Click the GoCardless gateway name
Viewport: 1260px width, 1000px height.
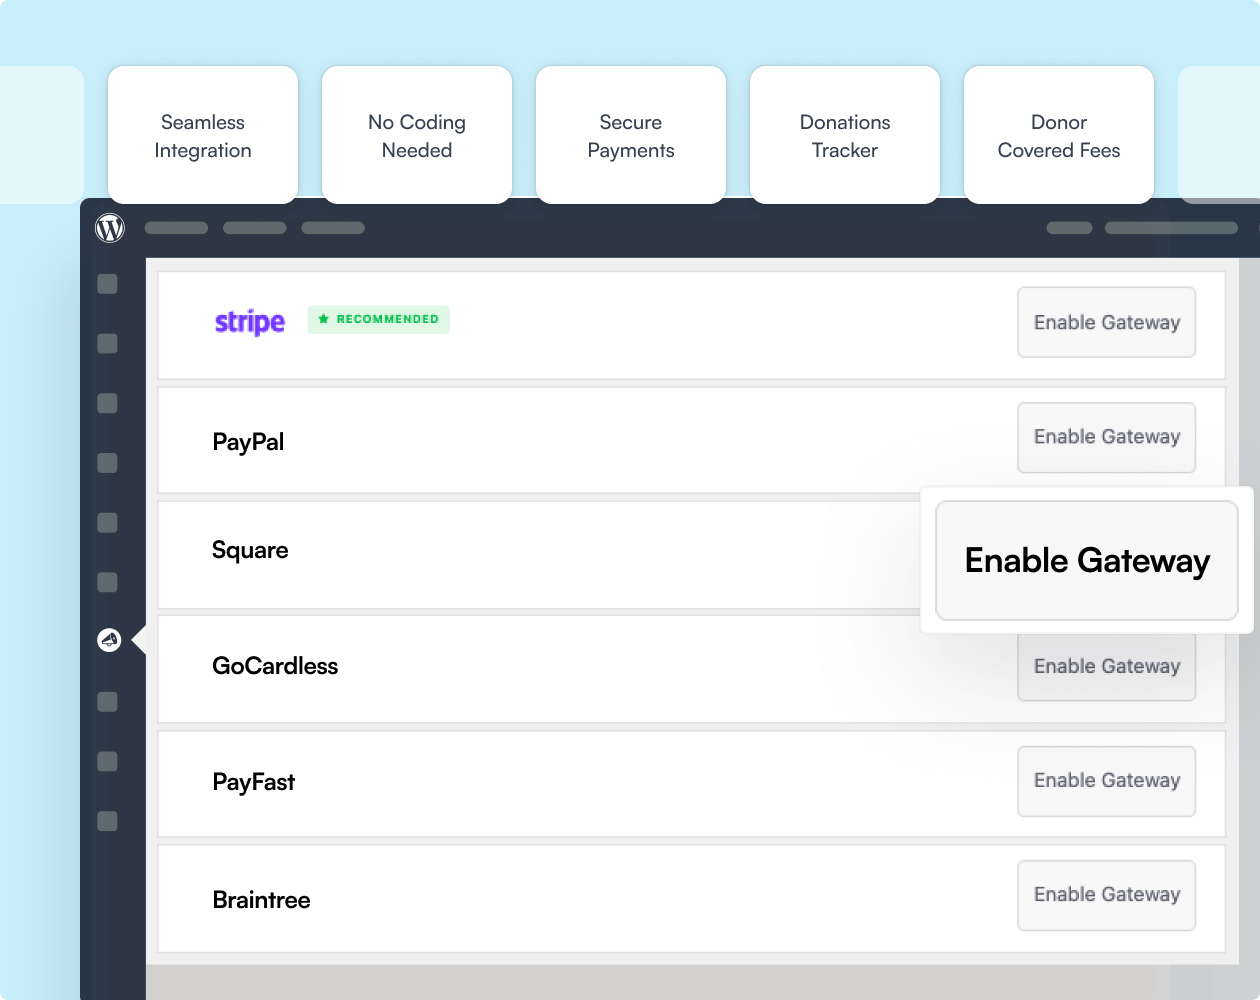click(x=275, y=666)
